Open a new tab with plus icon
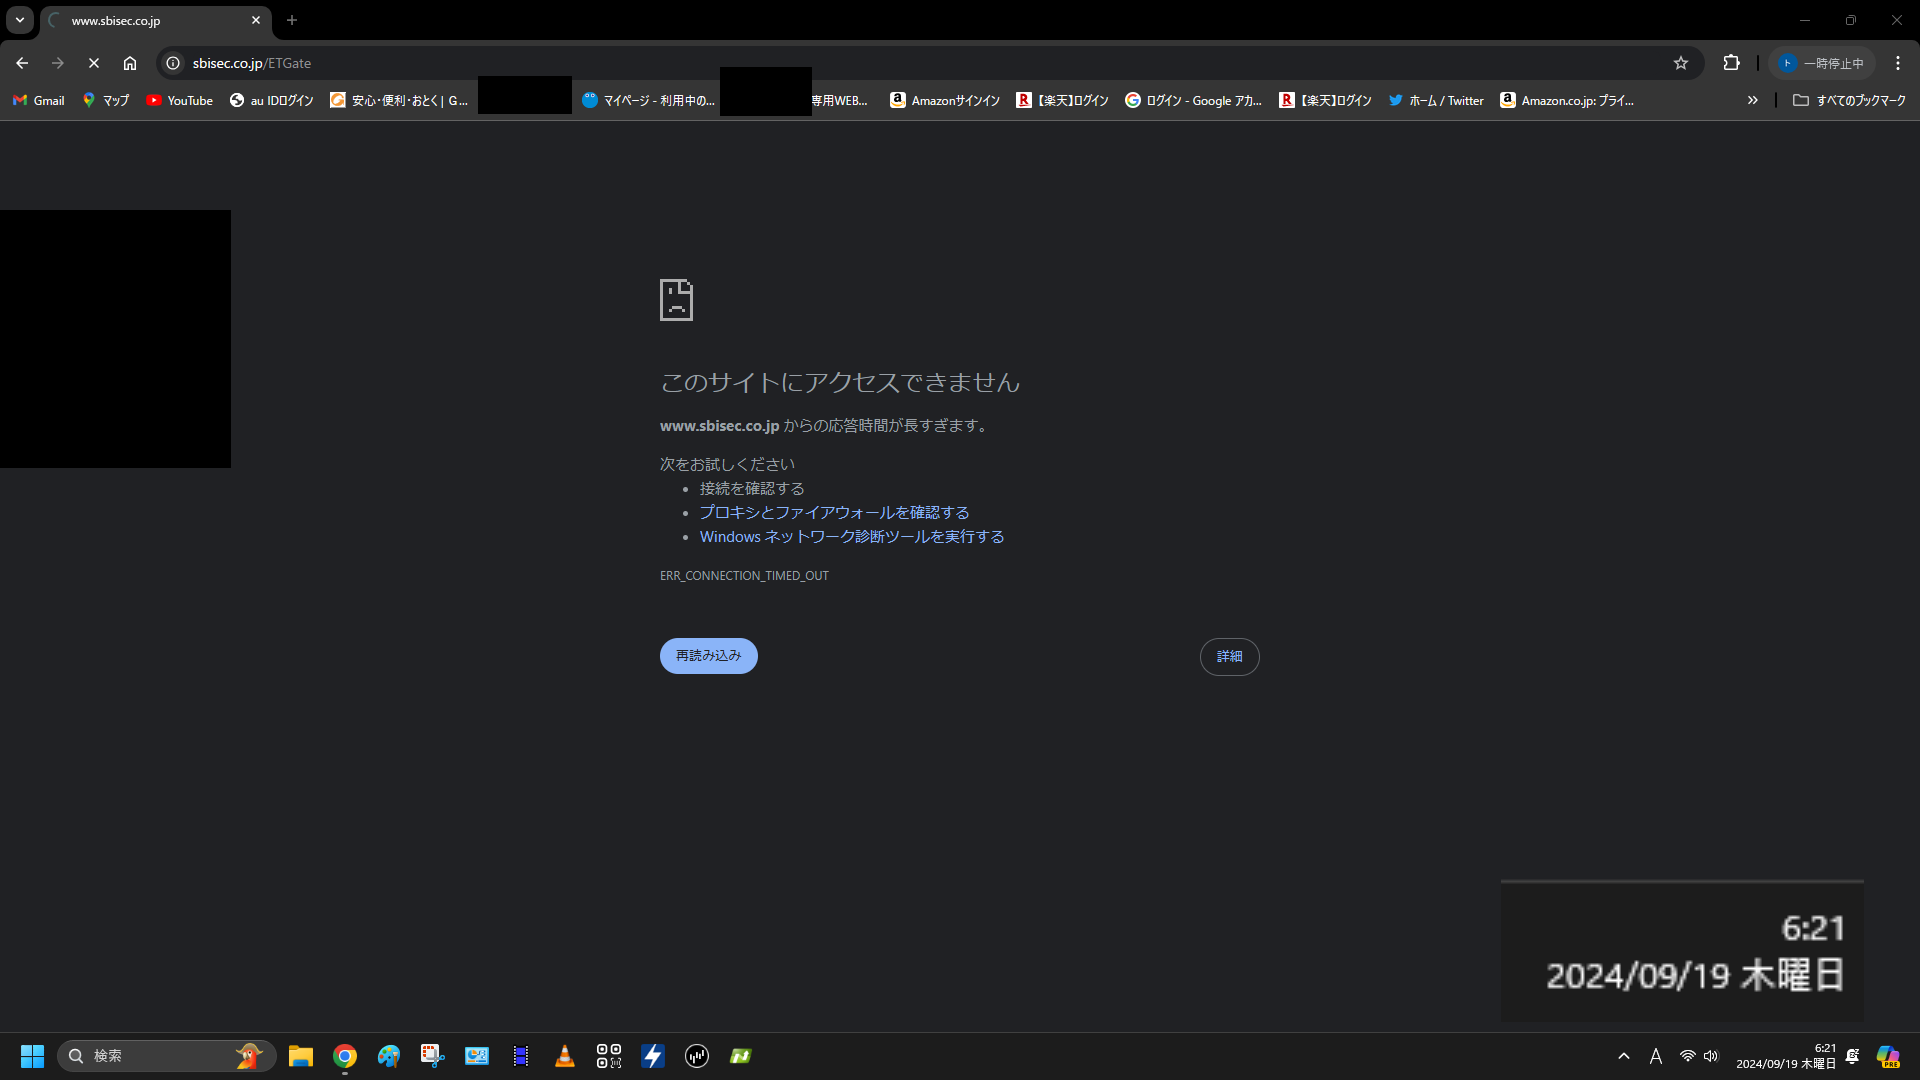 point(292,20)
